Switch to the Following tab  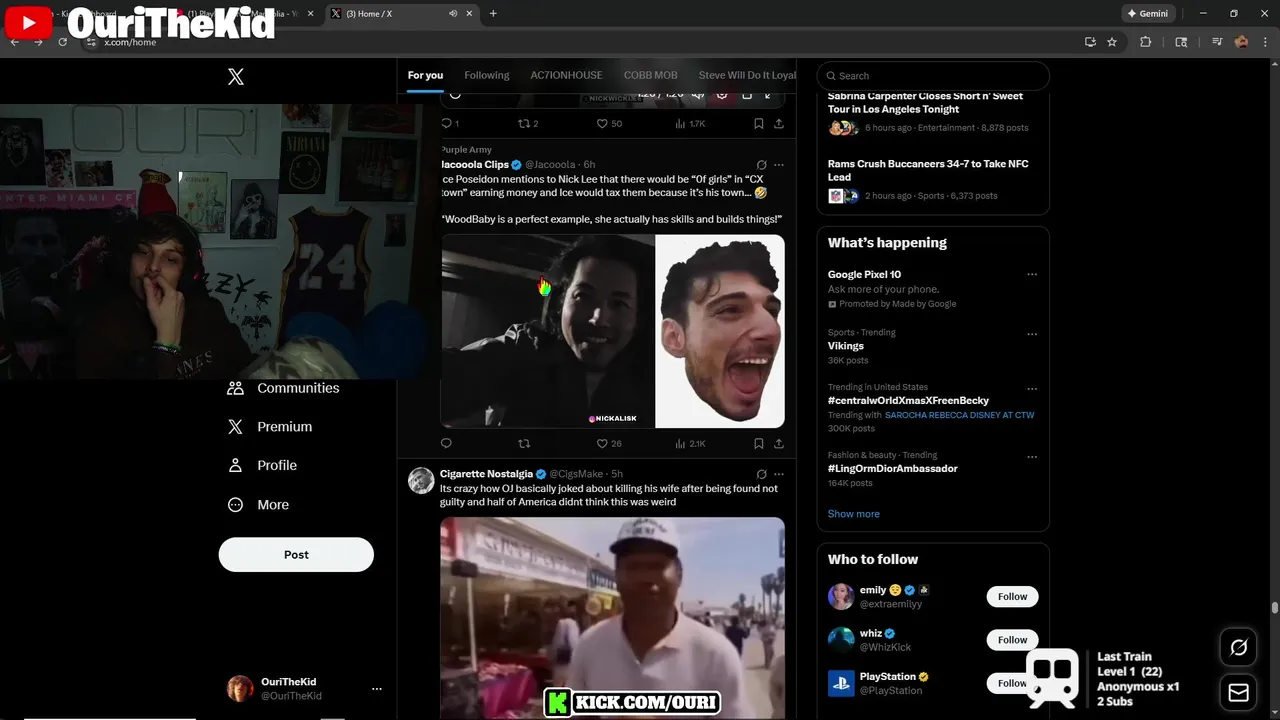pos(487,75)
